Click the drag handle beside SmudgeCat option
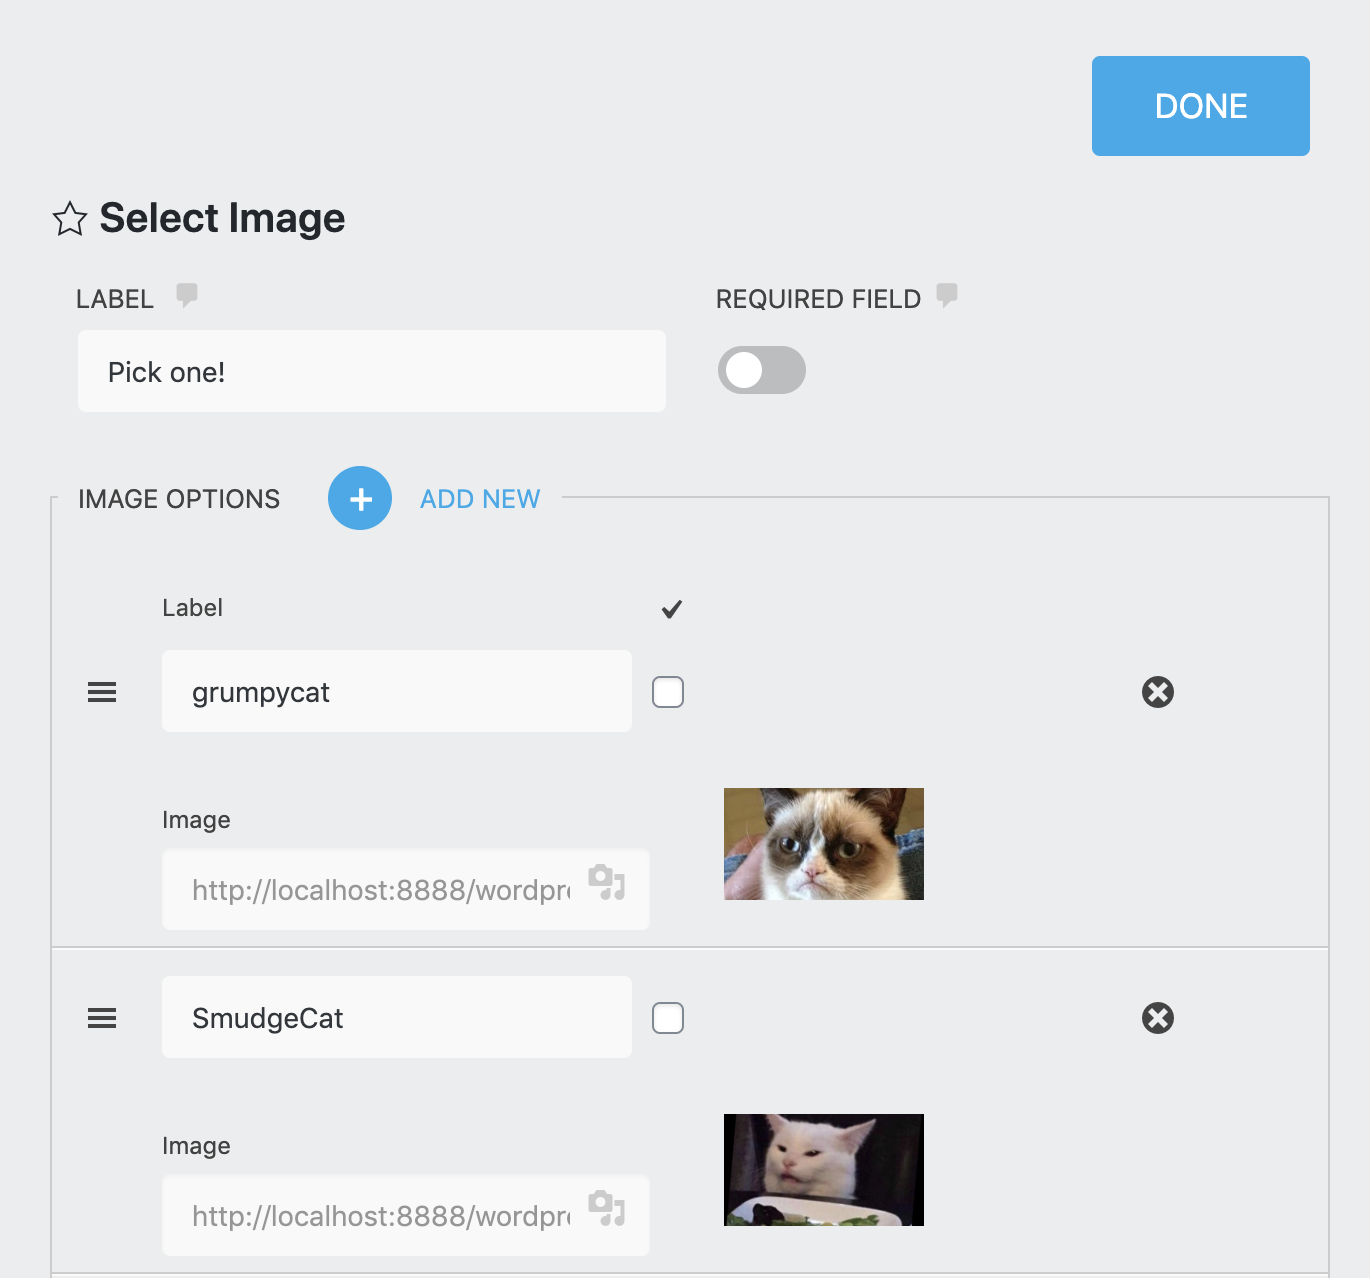This screenshot has width=1370, height=1278. [x=101, y=1017]
